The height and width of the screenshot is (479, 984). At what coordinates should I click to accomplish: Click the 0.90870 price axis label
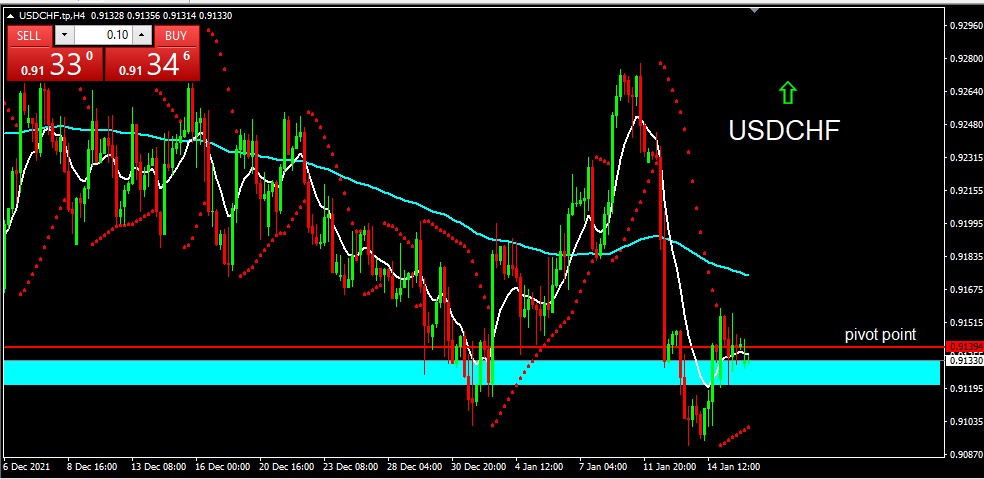coord(965,454)
